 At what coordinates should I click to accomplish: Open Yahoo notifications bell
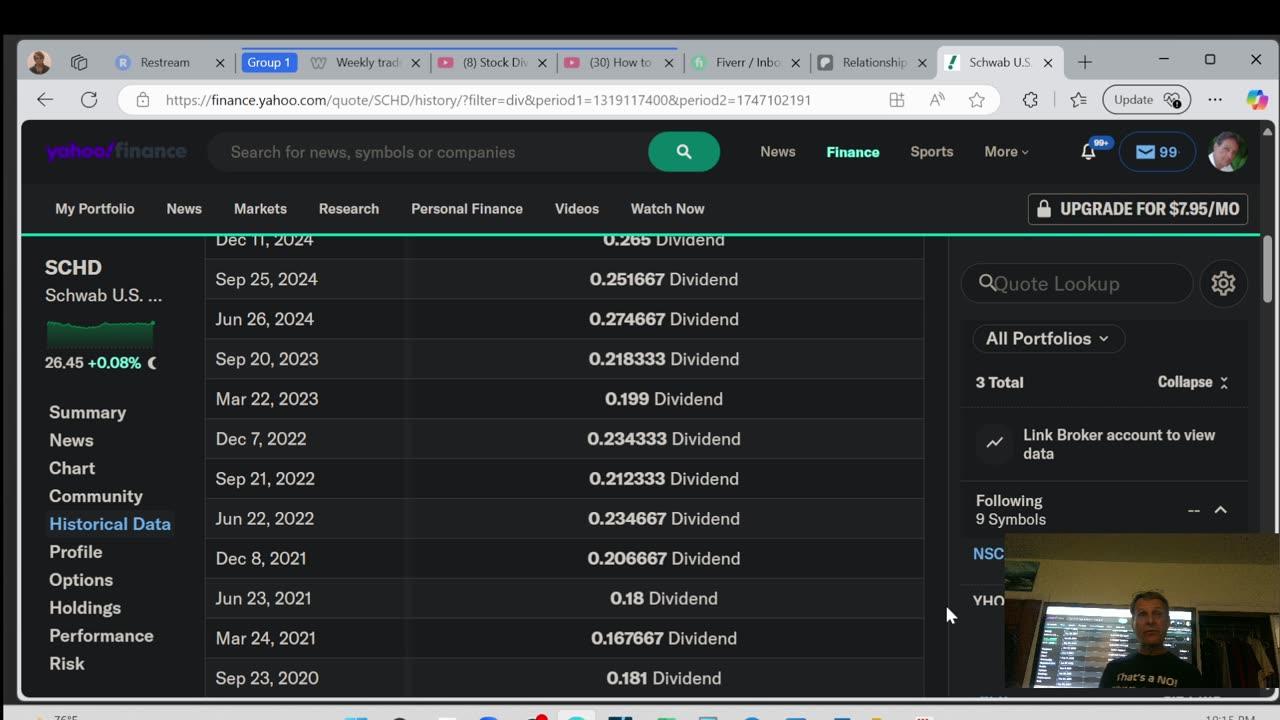pyautogui.click(x=1088, y=152)
